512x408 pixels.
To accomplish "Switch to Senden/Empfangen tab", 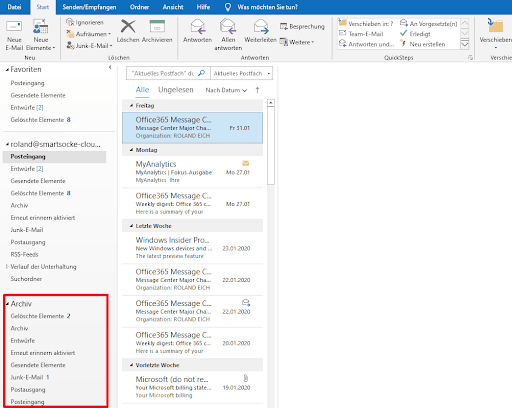I will [89, 7].
